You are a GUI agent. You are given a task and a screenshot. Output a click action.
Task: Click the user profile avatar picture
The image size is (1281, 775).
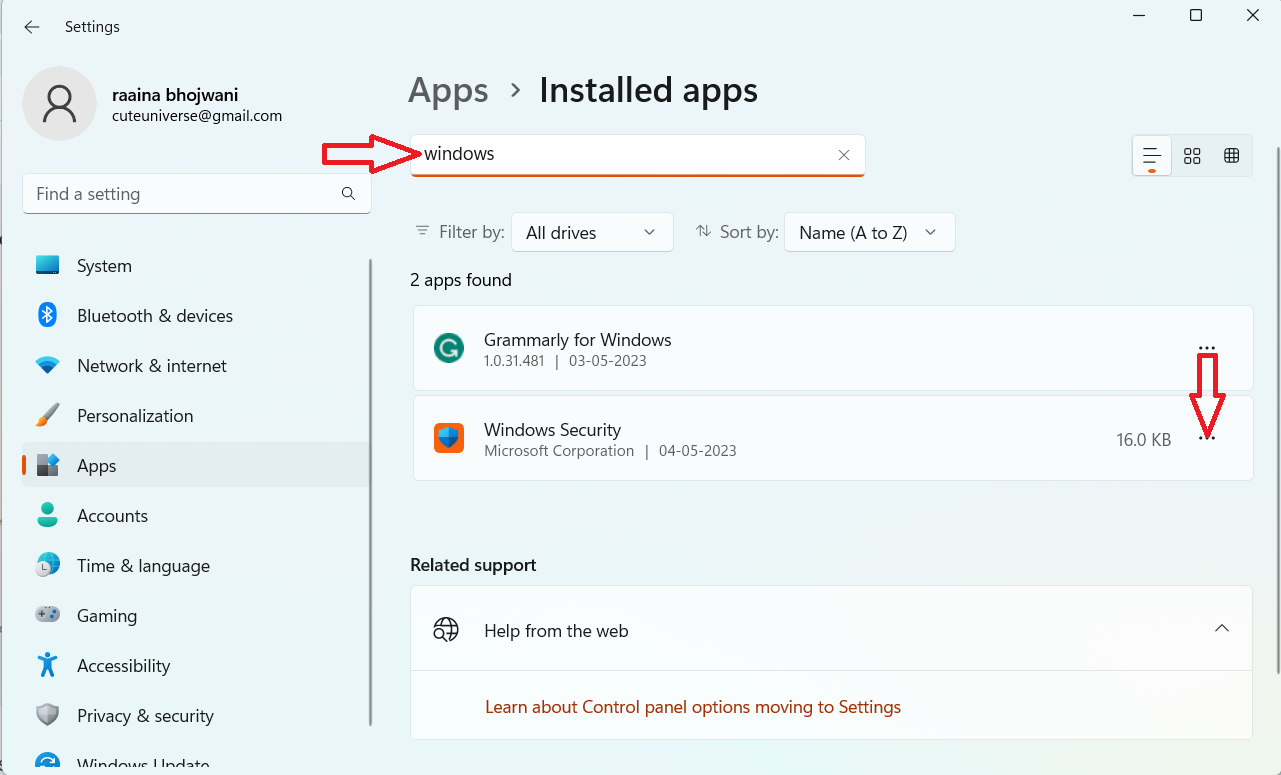point(60,104)
